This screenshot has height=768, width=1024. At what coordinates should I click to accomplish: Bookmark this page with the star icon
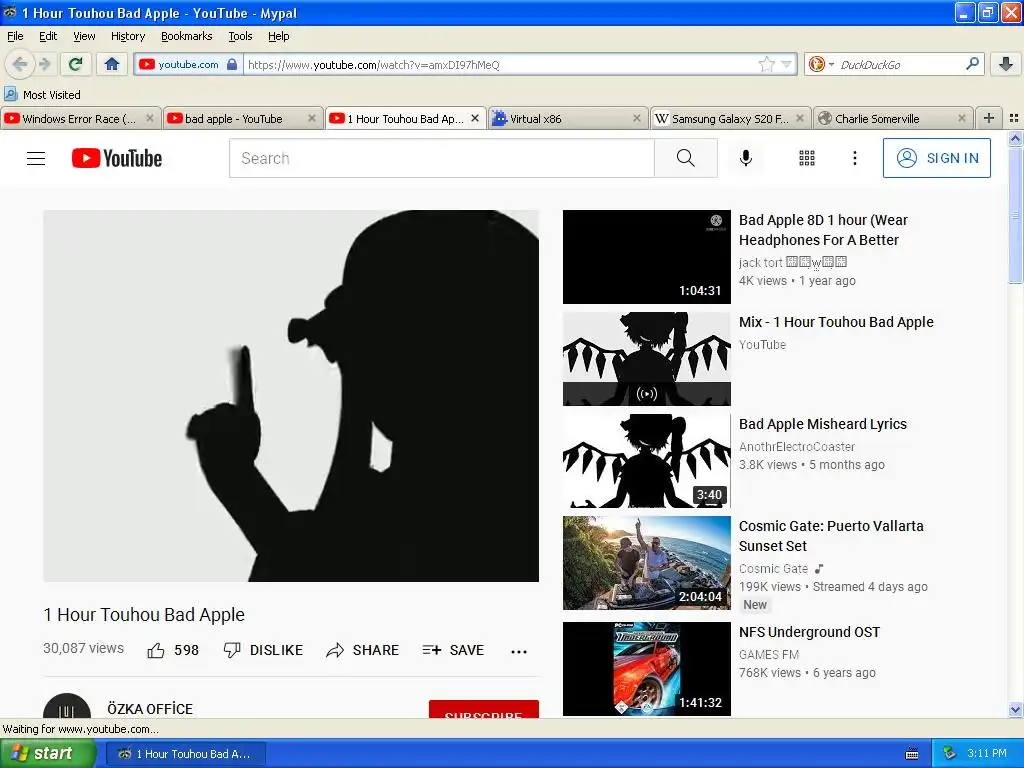(x=766, y=65)
